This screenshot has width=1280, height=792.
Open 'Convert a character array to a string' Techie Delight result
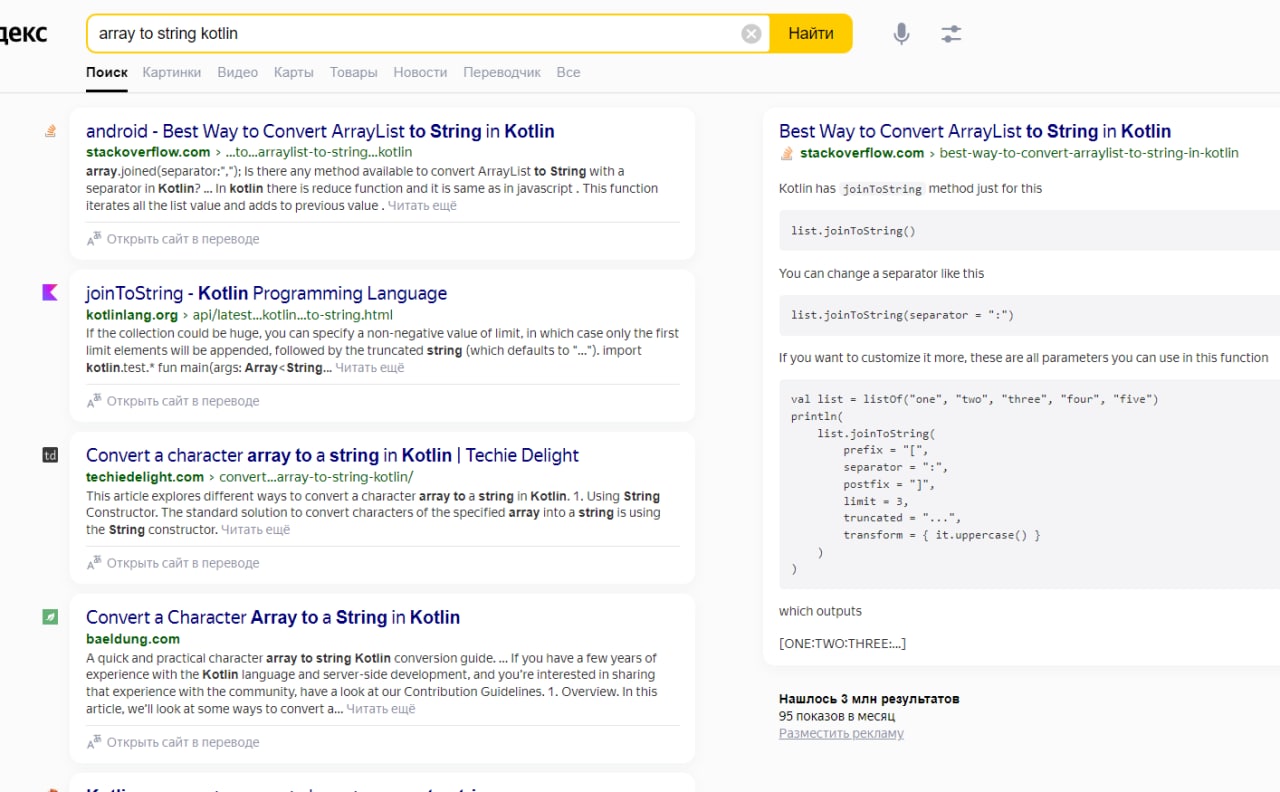pos(332,455)
